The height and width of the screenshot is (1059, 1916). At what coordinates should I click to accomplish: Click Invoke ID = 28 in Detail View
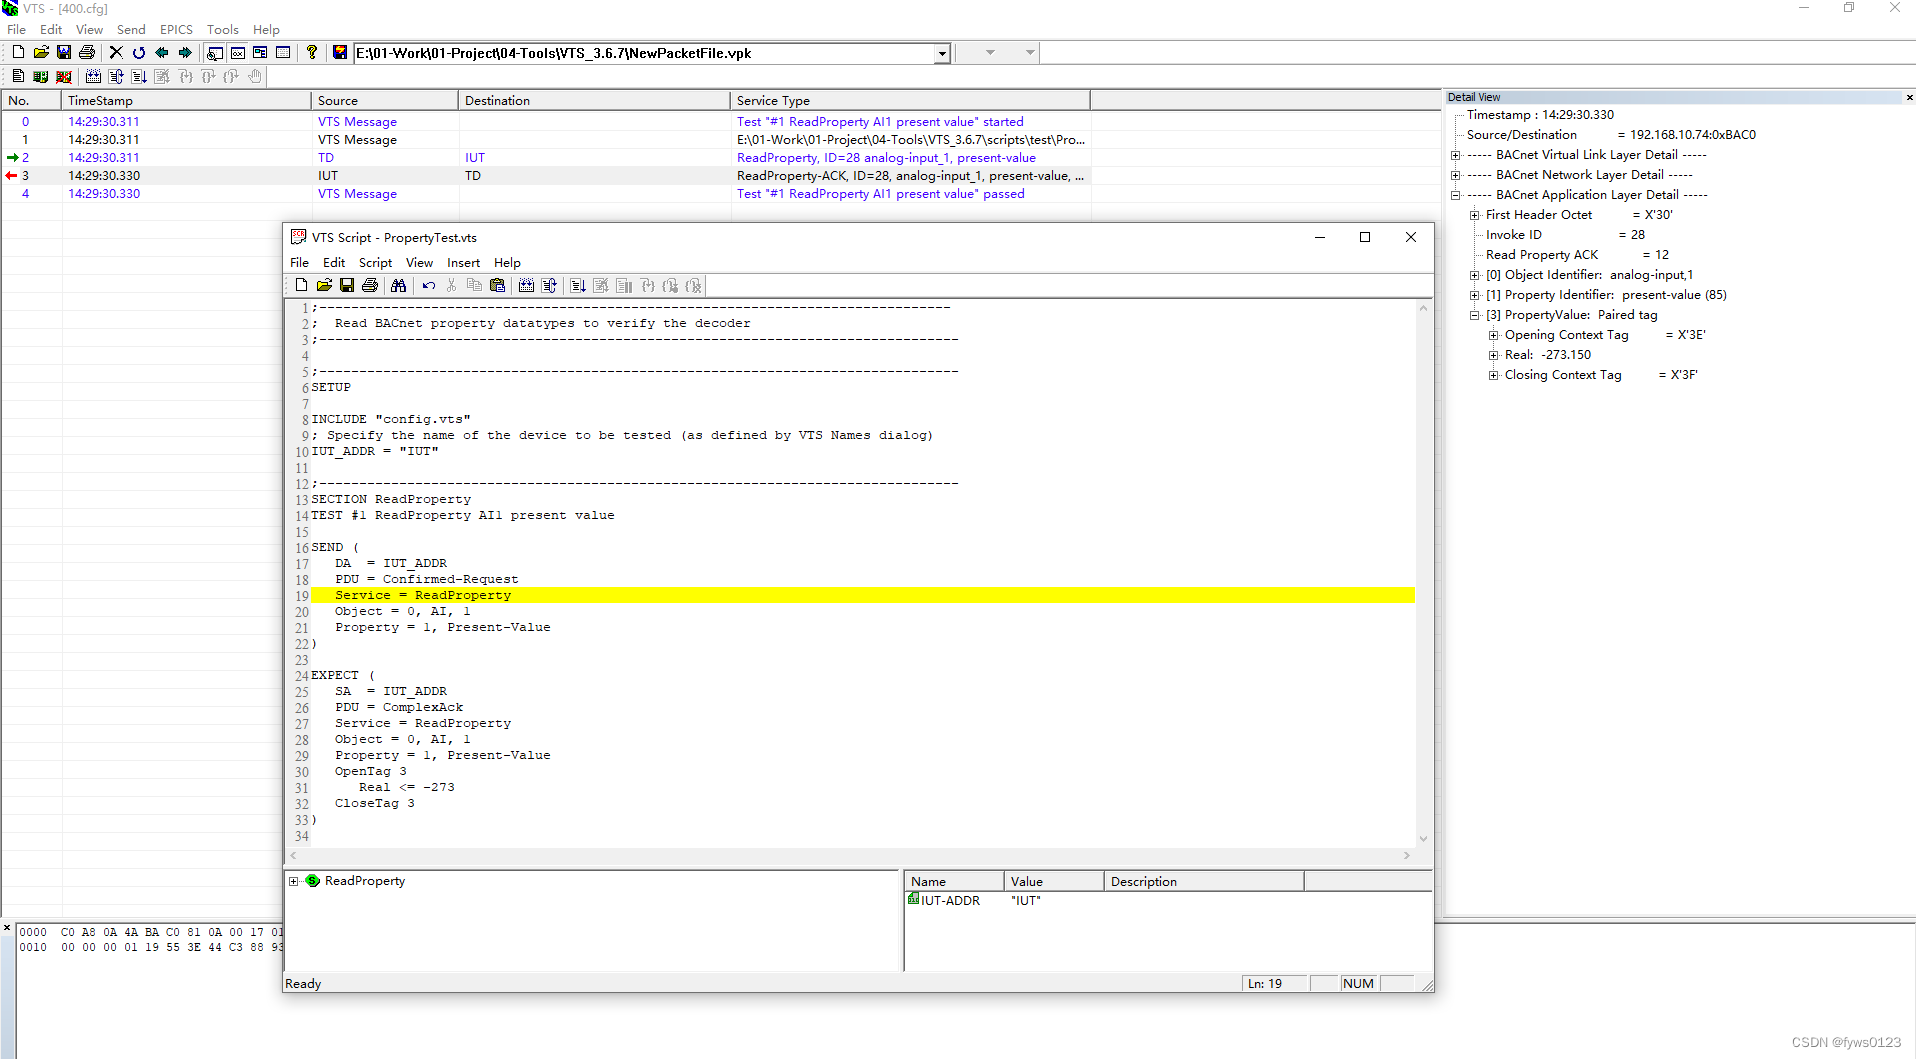coord(1565,235)
